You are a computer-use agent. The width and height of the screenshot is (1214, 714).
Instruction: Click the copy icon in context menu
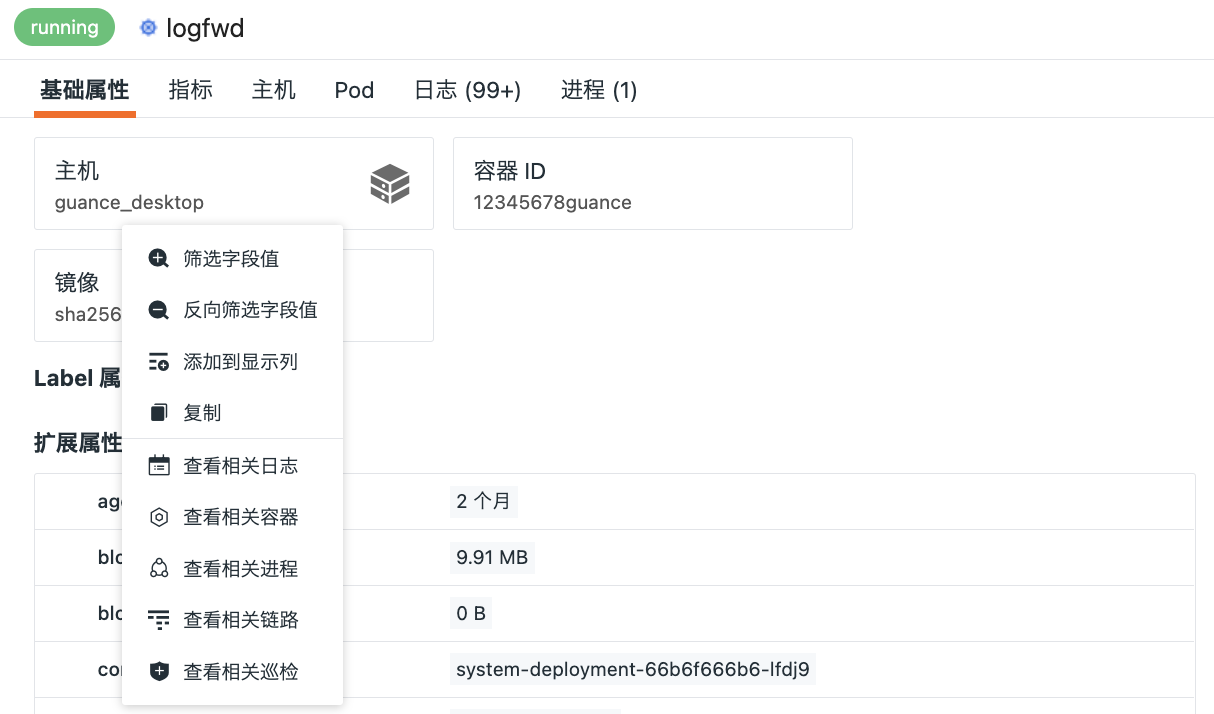(158, 413)
